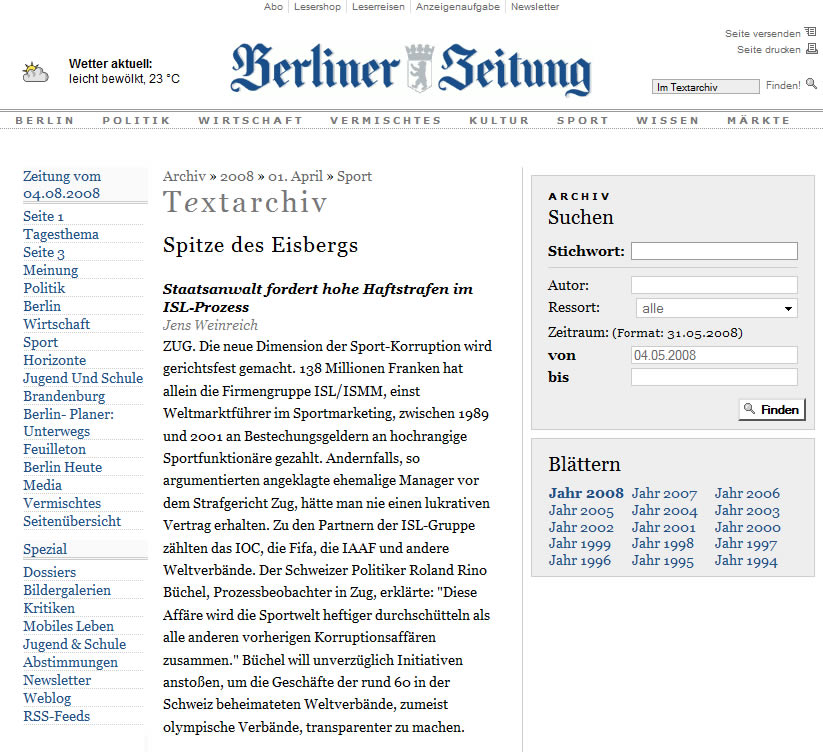The width and height of the screenshot is (823, 752).
Task: Open RSS-Feeds sidebar link
Action: pyautogui.click(x=57, y=716)
